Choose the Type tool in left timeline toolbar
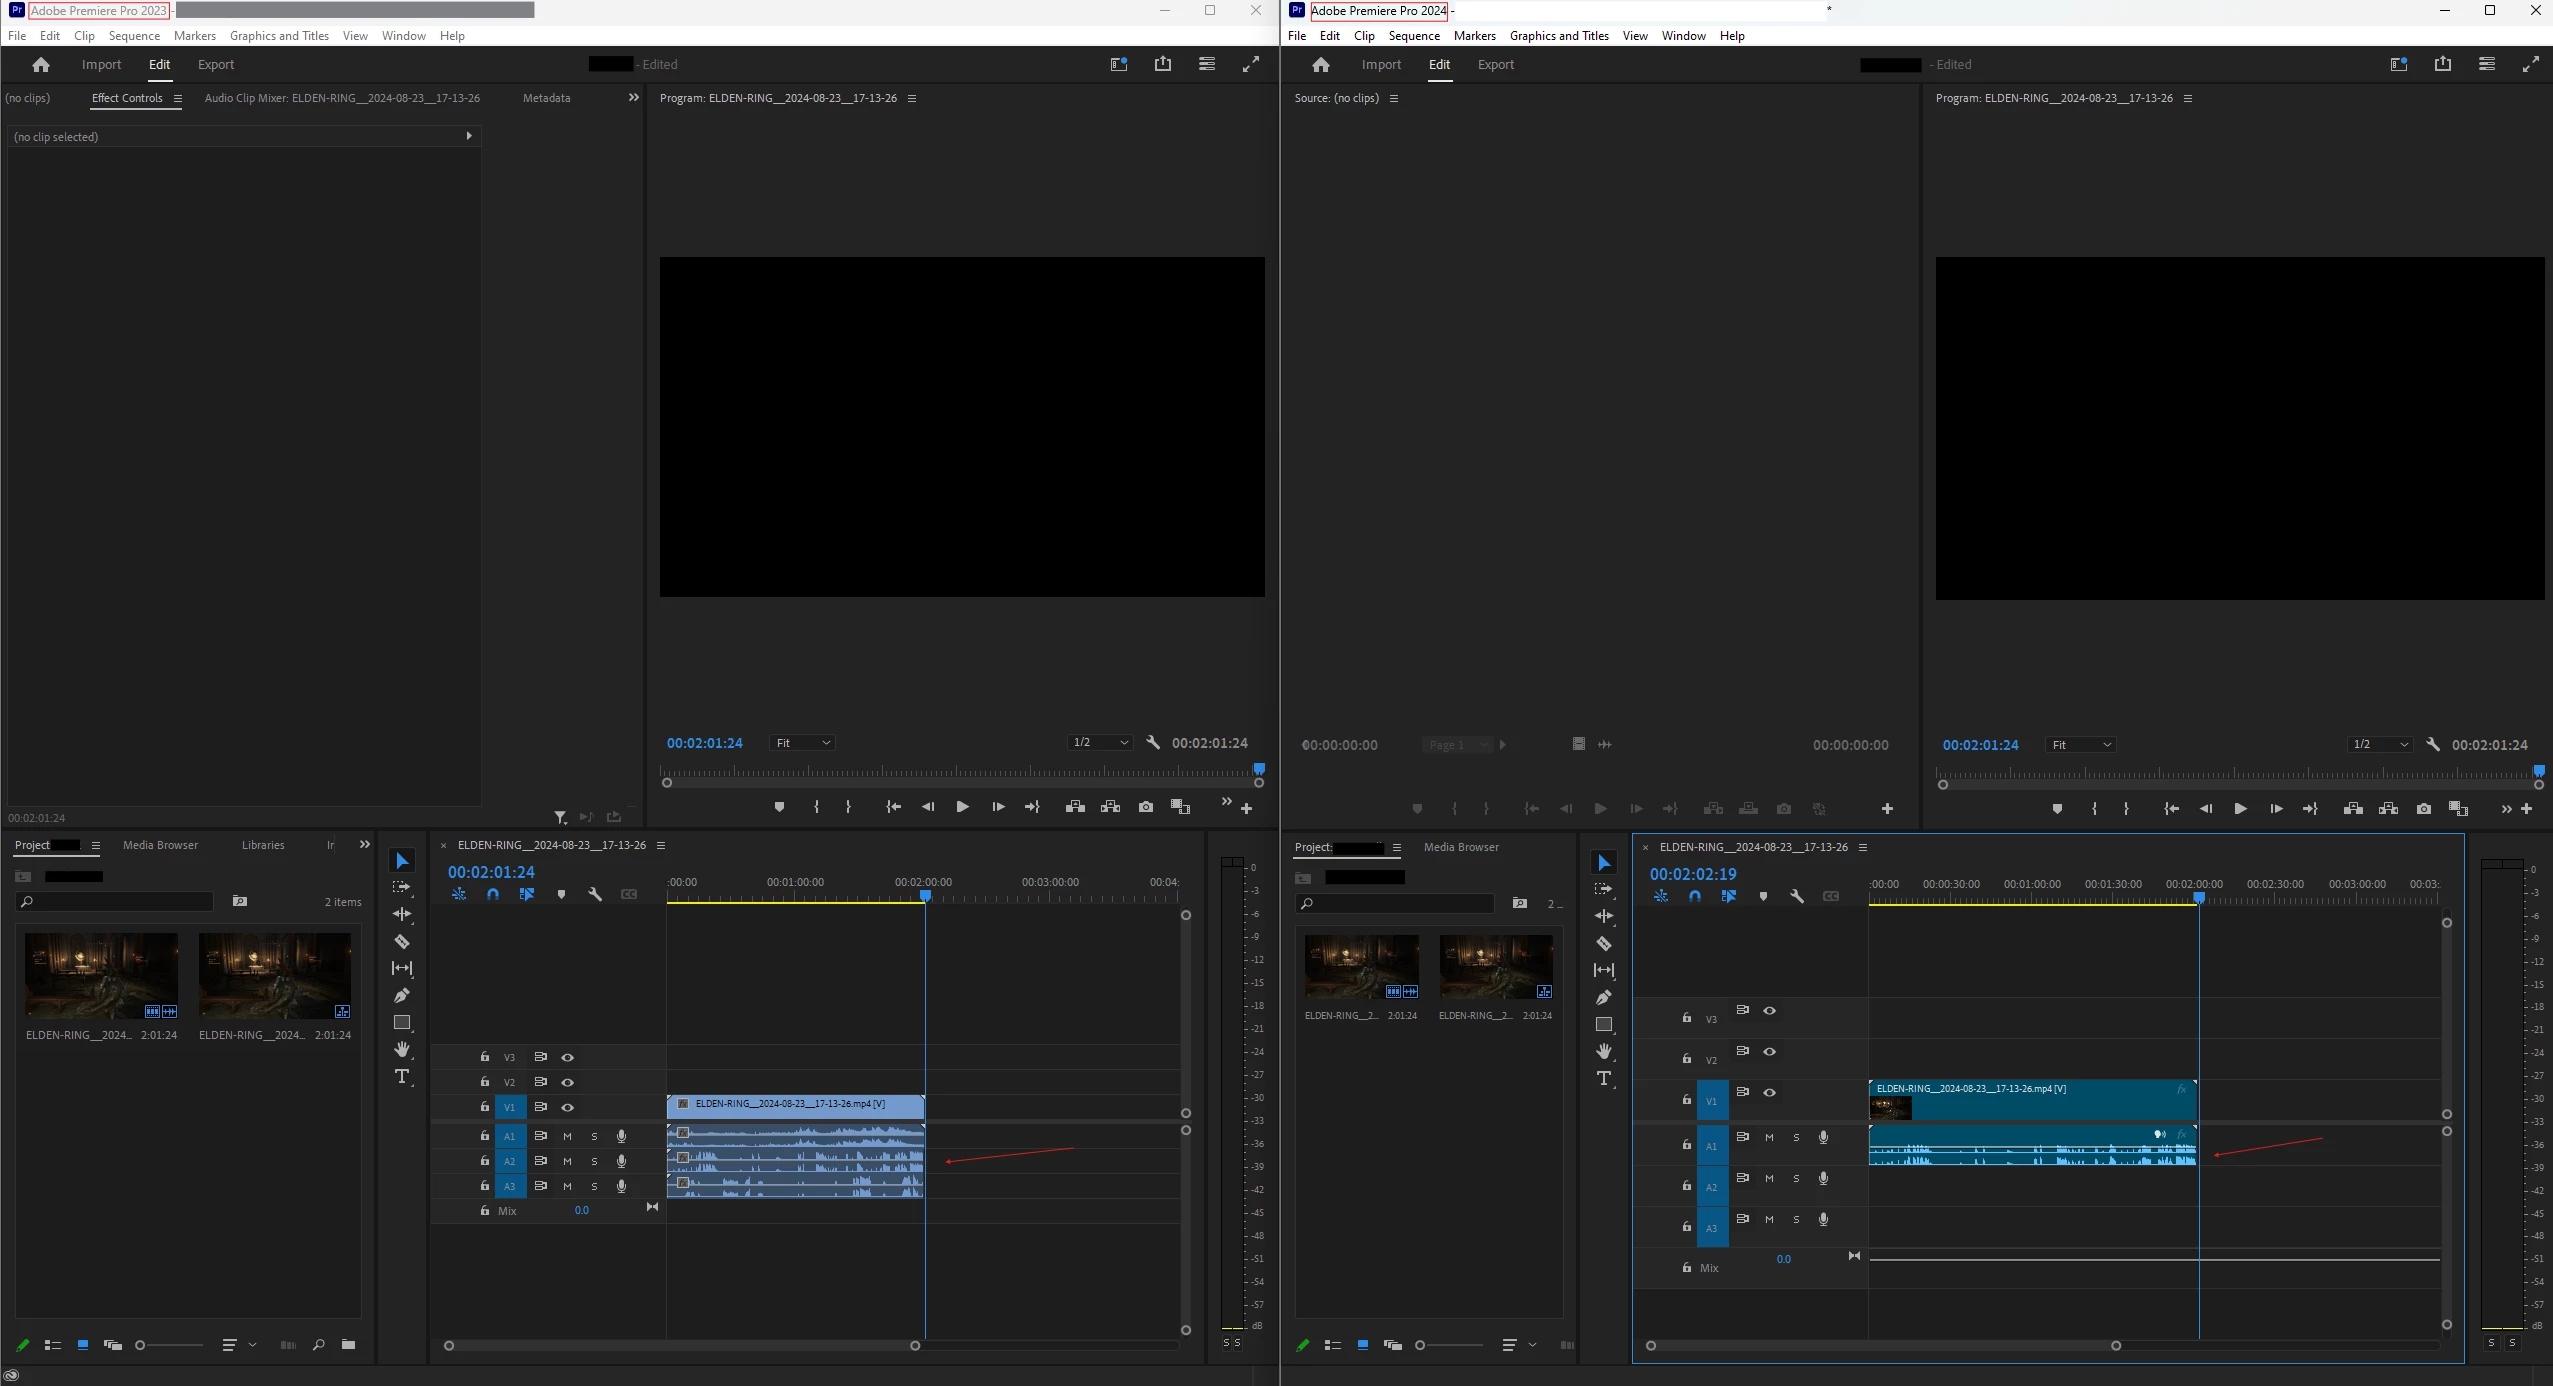 pyautogui.click(x=402, y=1077)
